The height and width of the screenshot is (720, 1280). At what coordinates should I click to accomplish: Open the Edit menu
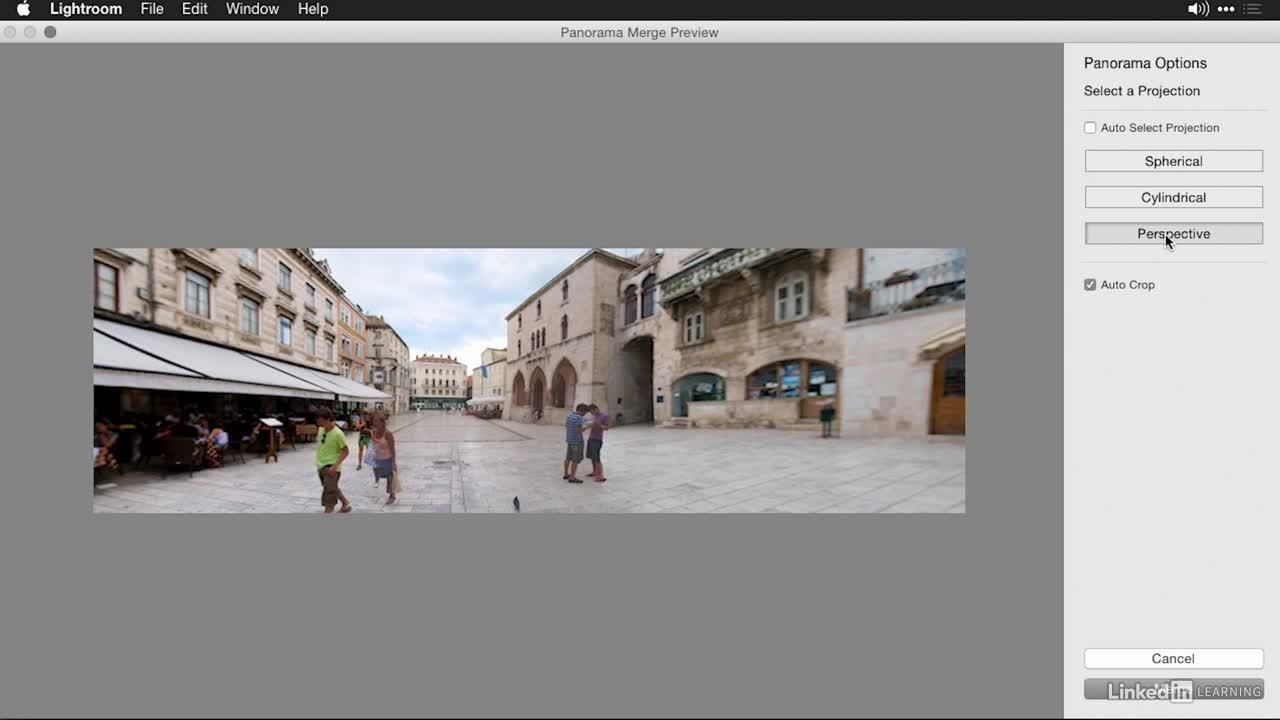point(195,9)
